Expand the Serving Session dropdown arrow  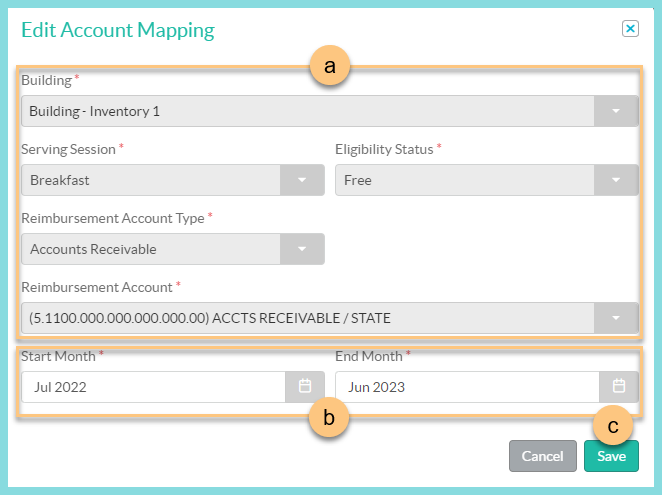[302, 180]
